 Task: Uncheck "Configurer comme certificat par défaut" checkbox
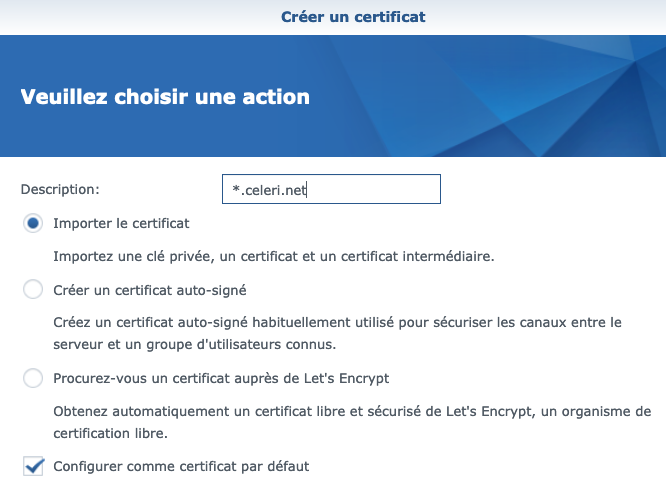click(33, 466)
